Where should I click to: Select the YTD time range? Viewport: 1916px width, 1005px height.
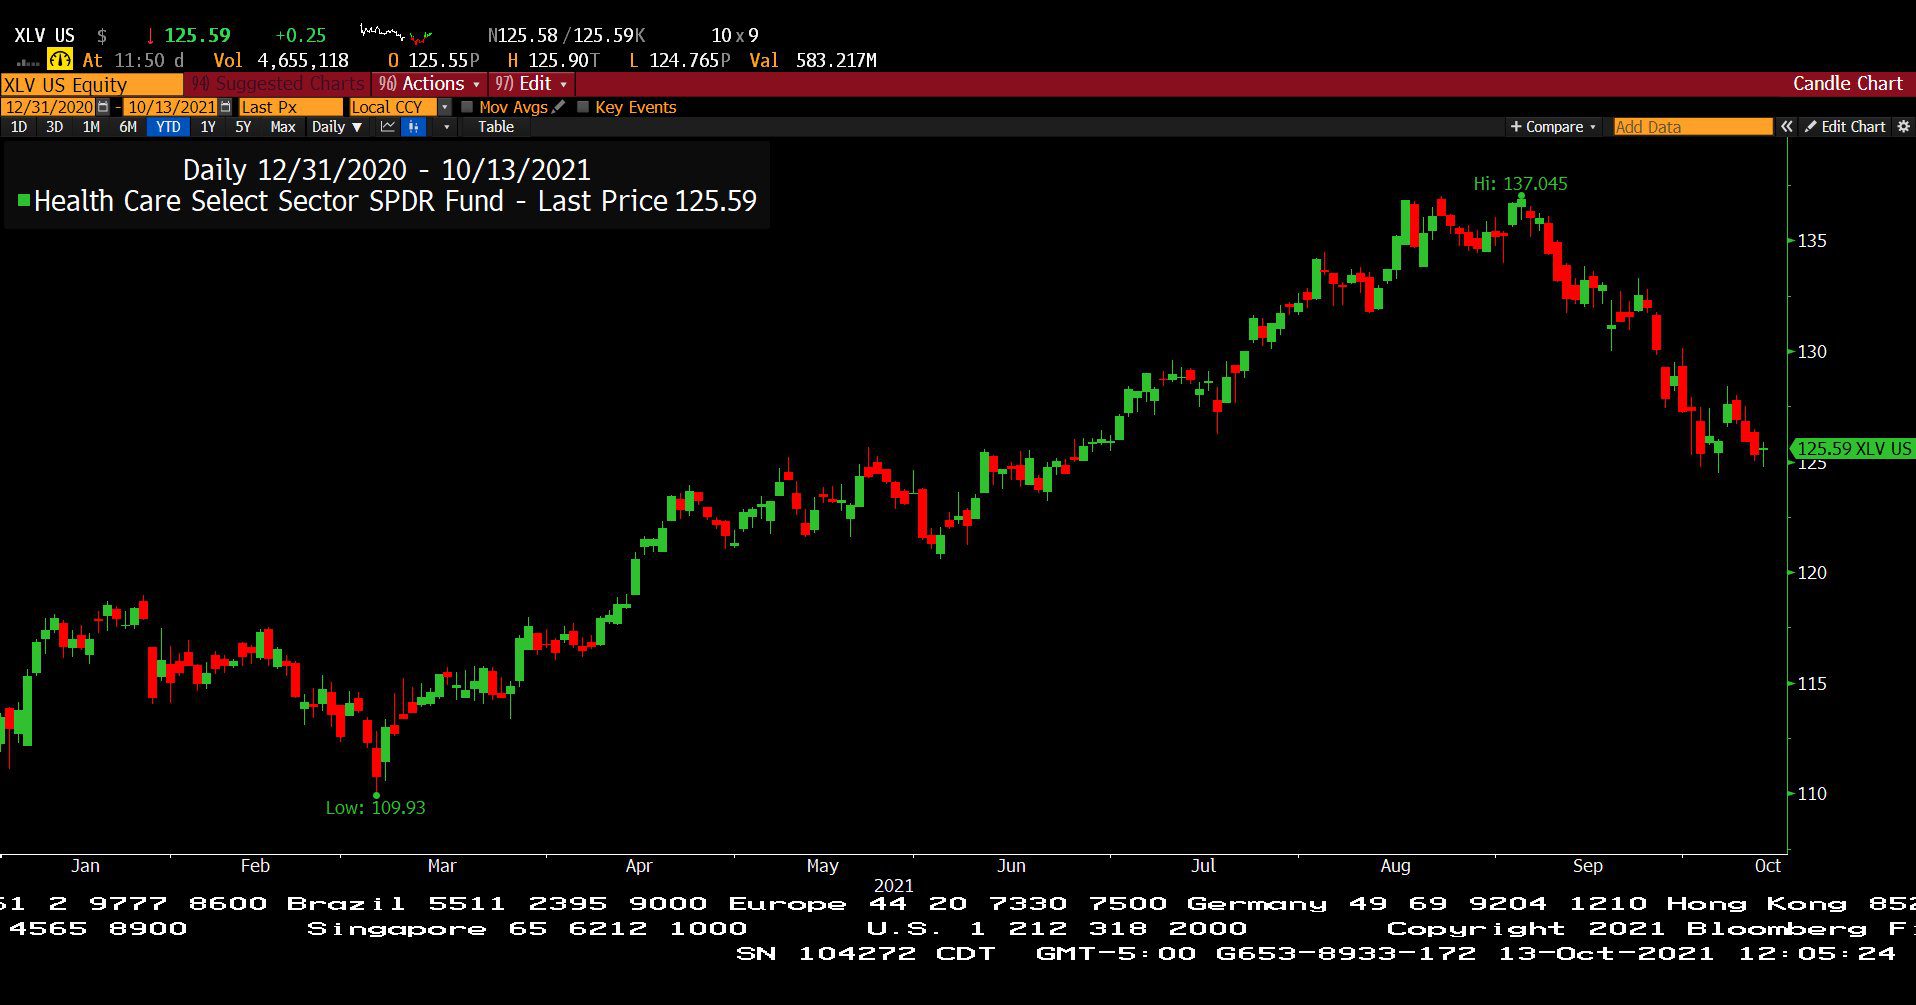168,127
